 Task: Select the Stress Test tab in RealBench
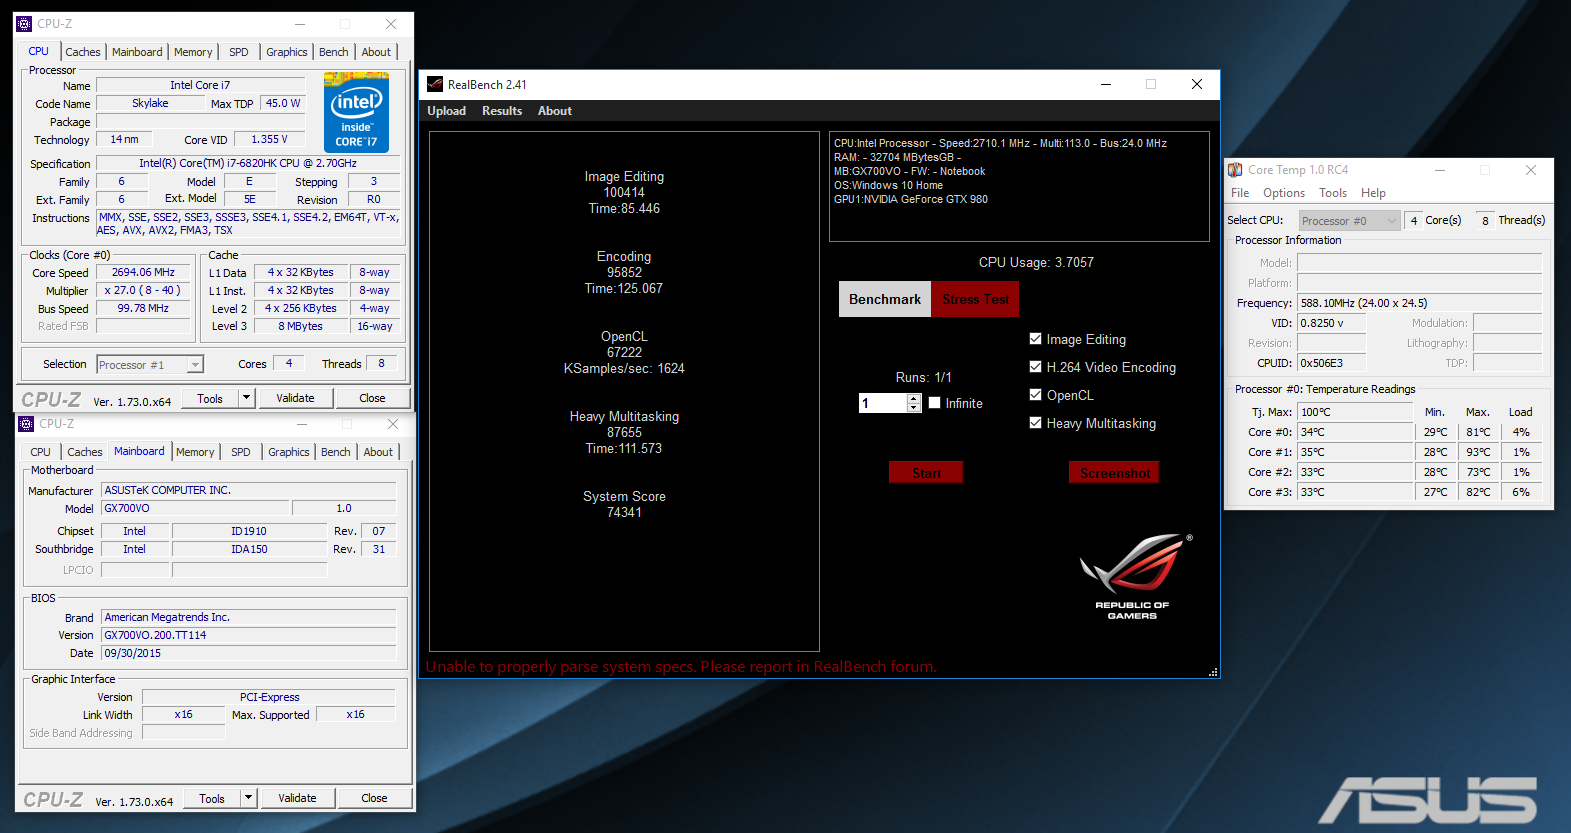tap(975, 299)
